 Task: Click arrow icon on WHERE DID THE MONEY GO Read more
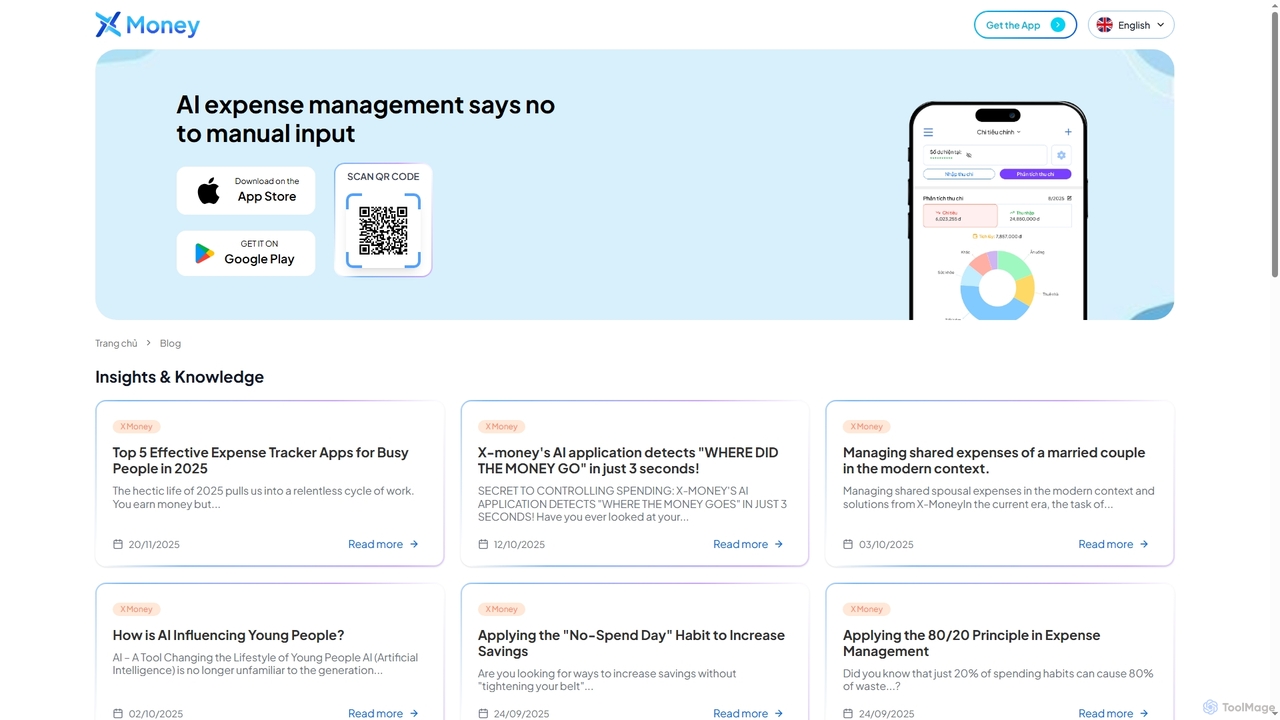[x=779, y=544]
